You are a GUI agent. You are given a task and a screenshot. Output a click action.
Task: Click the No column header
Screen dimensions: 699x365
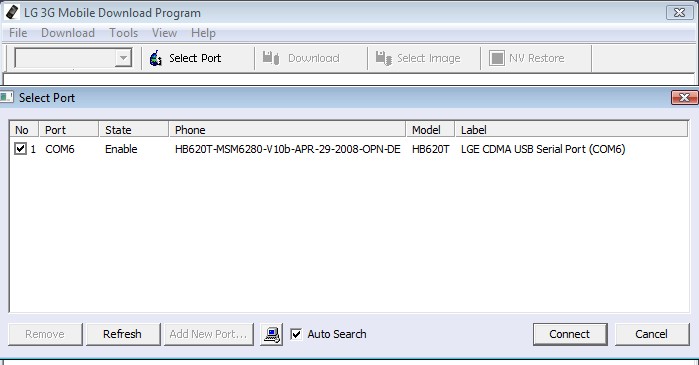point(24,130)
